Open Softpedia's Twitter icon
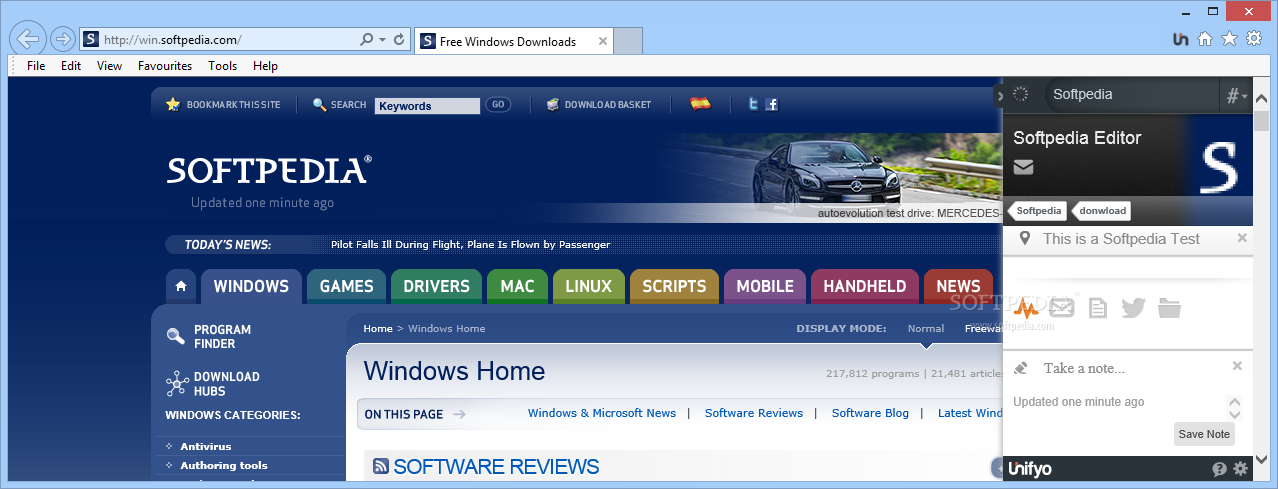Screen dimensions: 1278x489 coord(754,104)
